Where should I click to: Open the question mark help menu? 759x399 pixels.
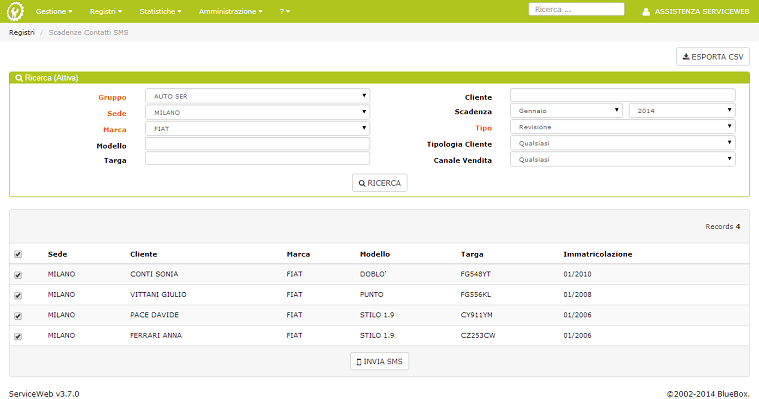(x=285, y=11)
